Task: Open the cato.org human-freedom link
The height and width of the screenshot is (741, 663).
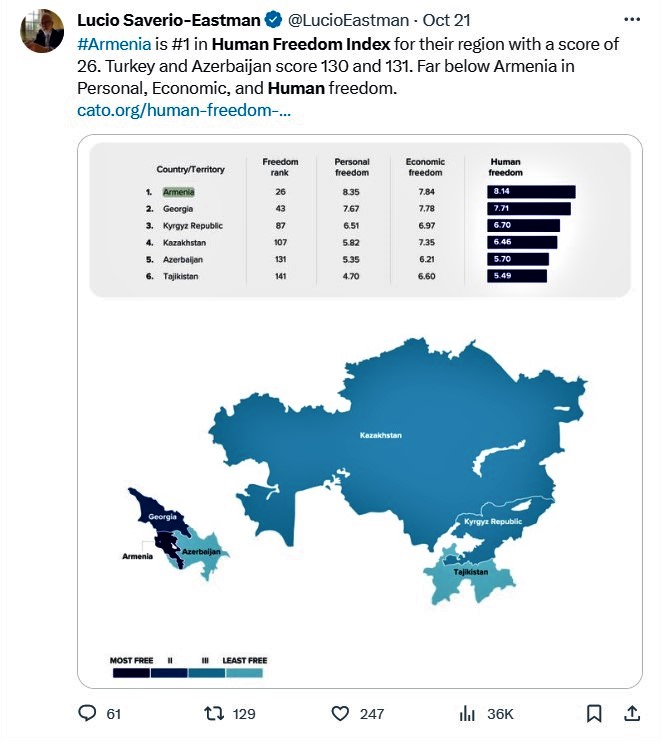Action: click(184, 110)
